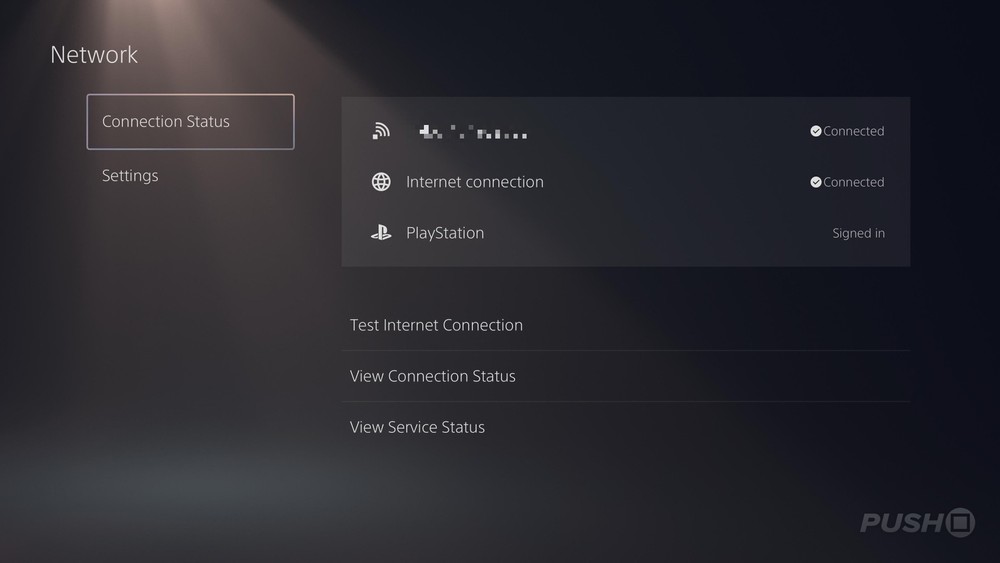1000x563 pixels.
Task: Click the square icon in Push logo
Action: pyautogui.click(x=961, y=522)
